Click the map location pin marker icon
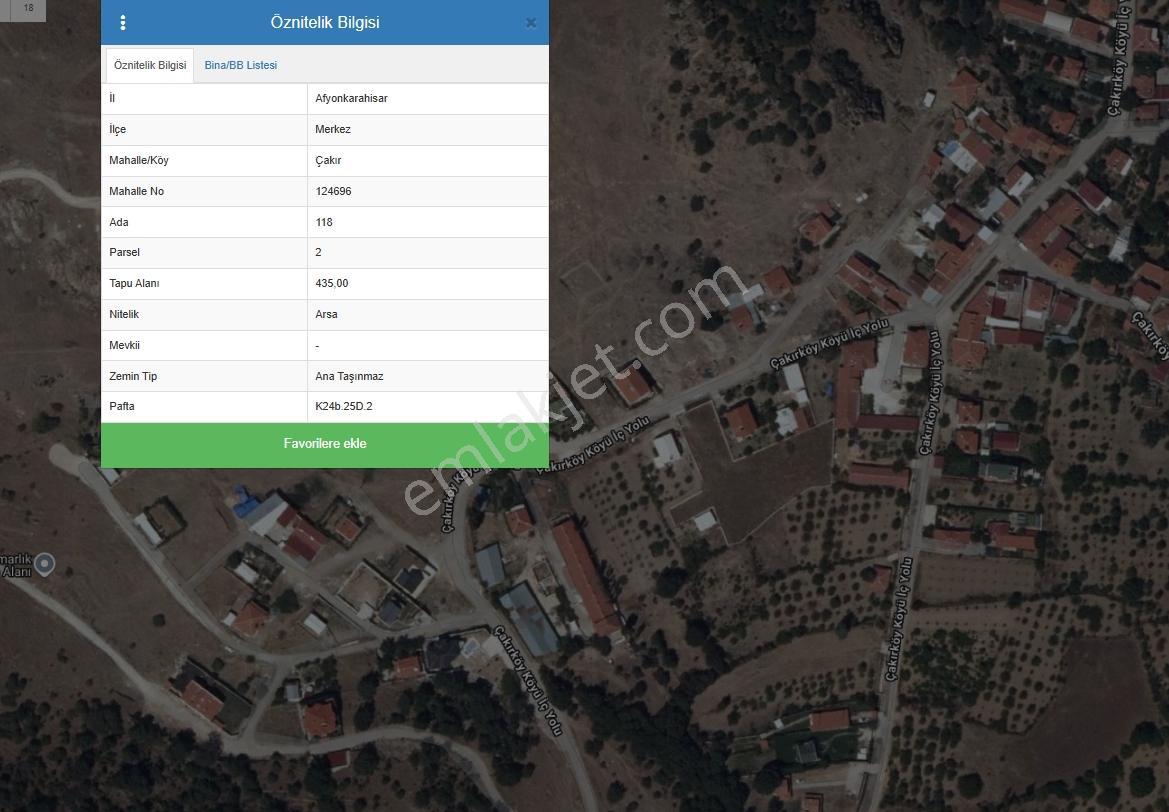 [x=45, y=564]
